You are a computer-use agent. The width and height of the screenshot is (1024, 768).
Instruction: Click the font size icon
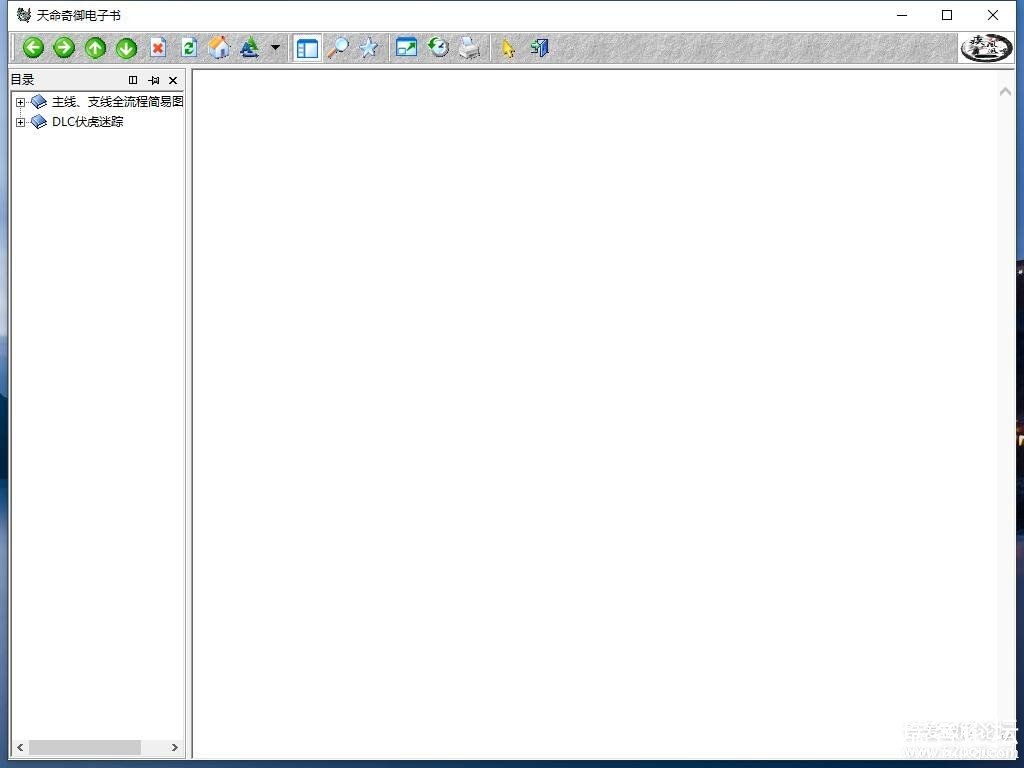click(x=249, y=48)
